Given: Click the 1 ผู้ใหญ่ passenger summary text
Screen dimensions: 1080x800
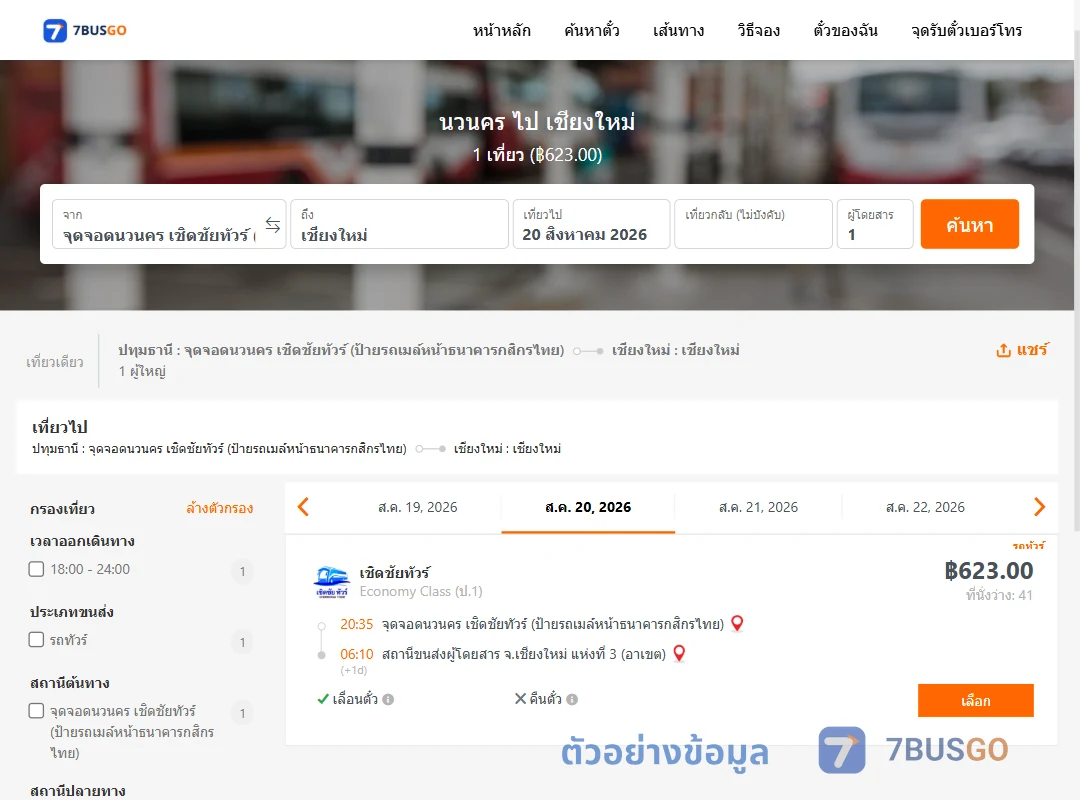Looking at the screenshot, I should click(x=142, y=371).
